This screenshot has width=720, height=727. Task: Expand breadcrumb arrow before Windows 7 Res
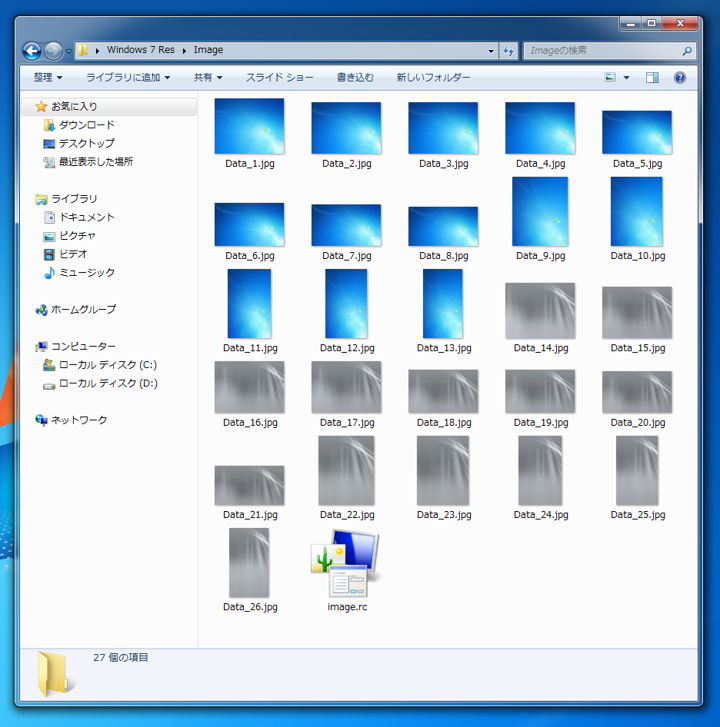(x=97, y=51)
